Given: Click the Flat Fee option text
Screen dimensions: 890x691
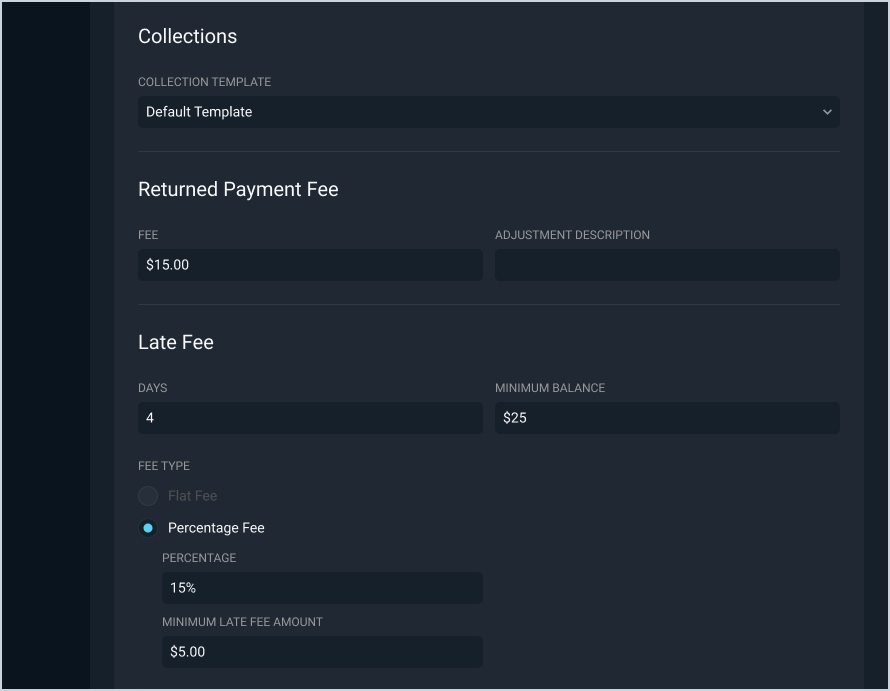Looking at the screenshot, I should (192, 496).
